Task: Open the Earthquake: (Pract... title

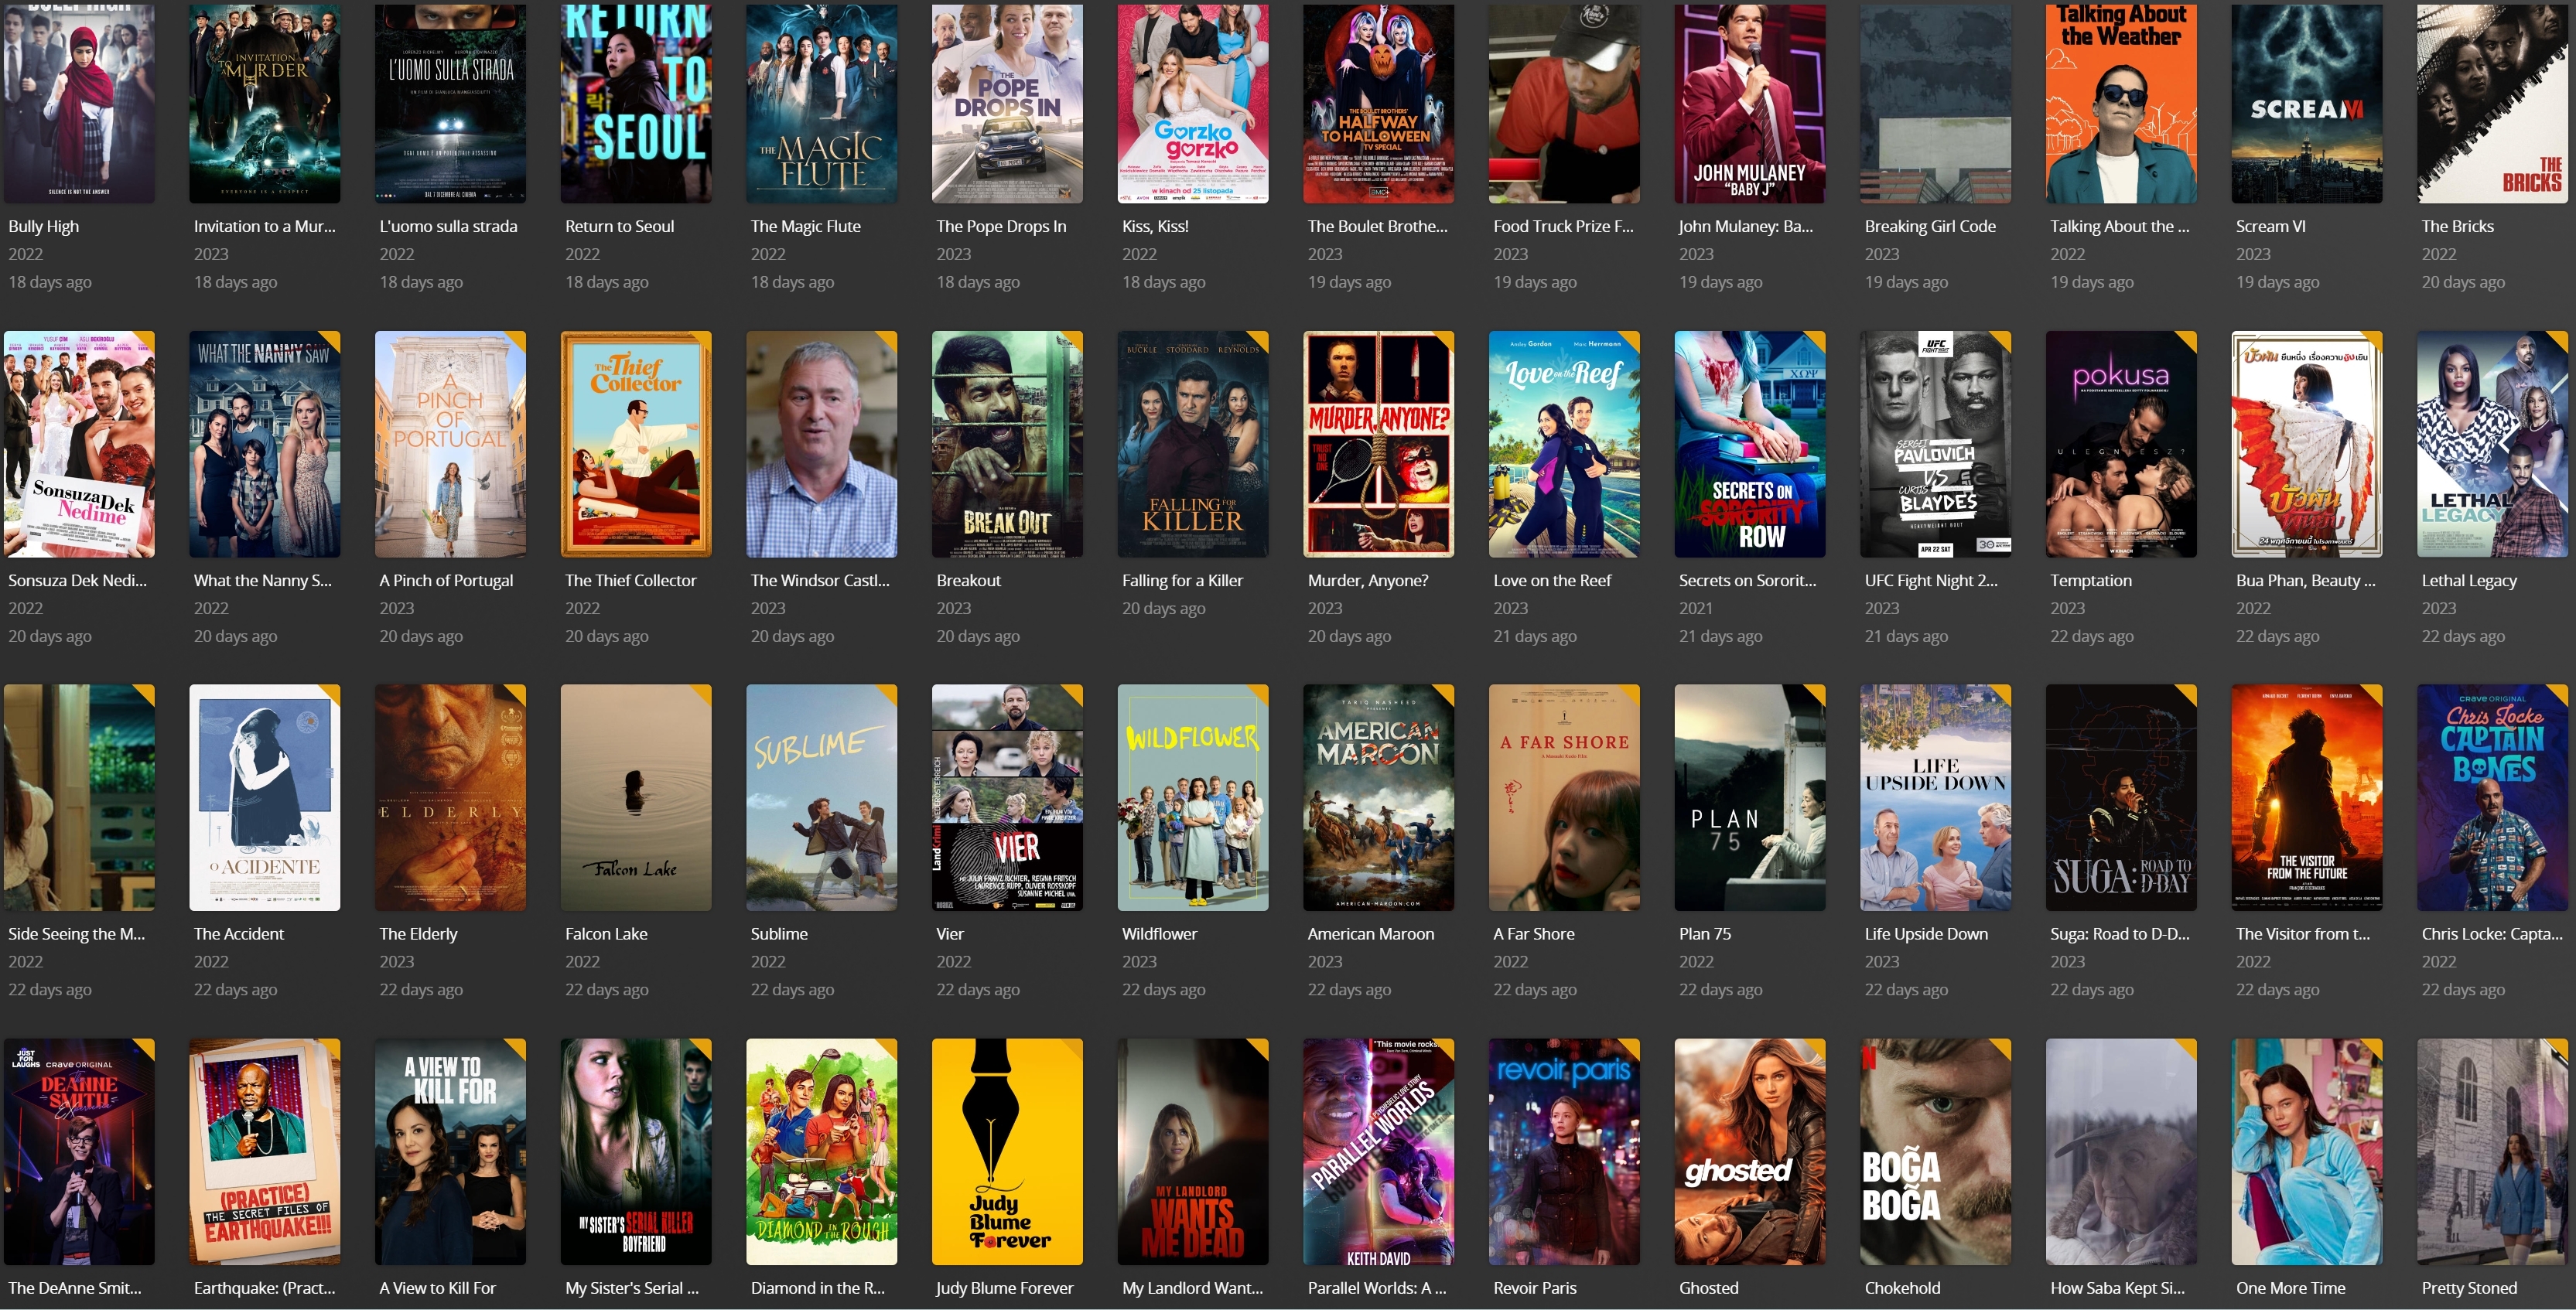Action: point(265,1288)
